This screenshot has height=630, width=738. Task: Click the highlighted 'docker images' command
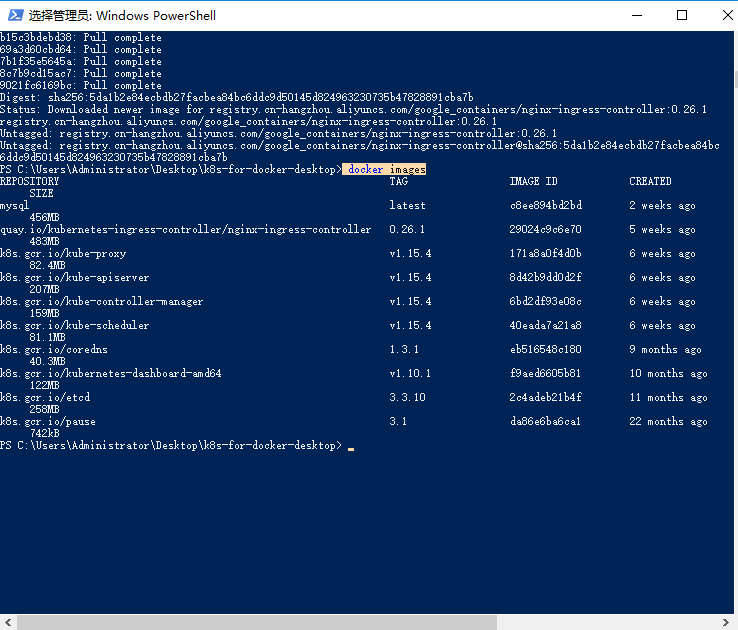(384, 169)
